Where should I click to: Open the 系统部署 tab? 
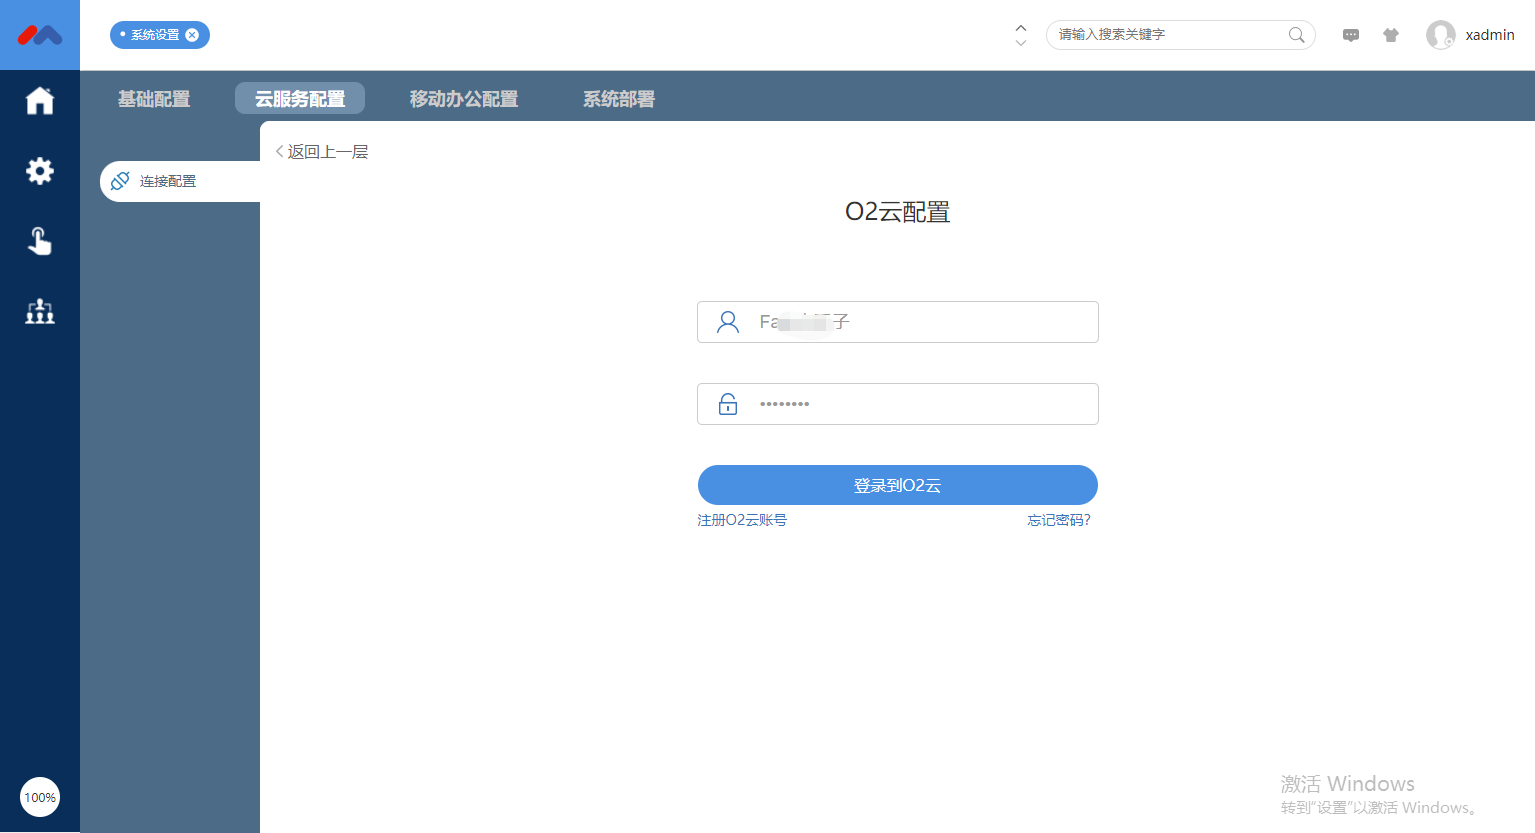618,98
